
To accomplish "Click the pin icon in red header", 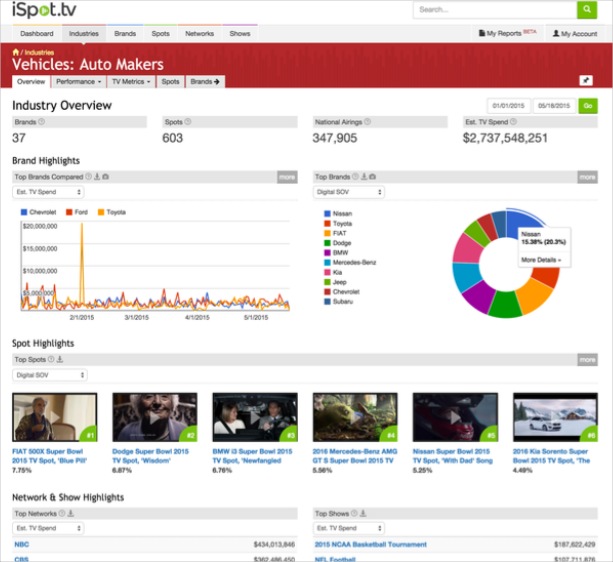I will tap(586, 81).
